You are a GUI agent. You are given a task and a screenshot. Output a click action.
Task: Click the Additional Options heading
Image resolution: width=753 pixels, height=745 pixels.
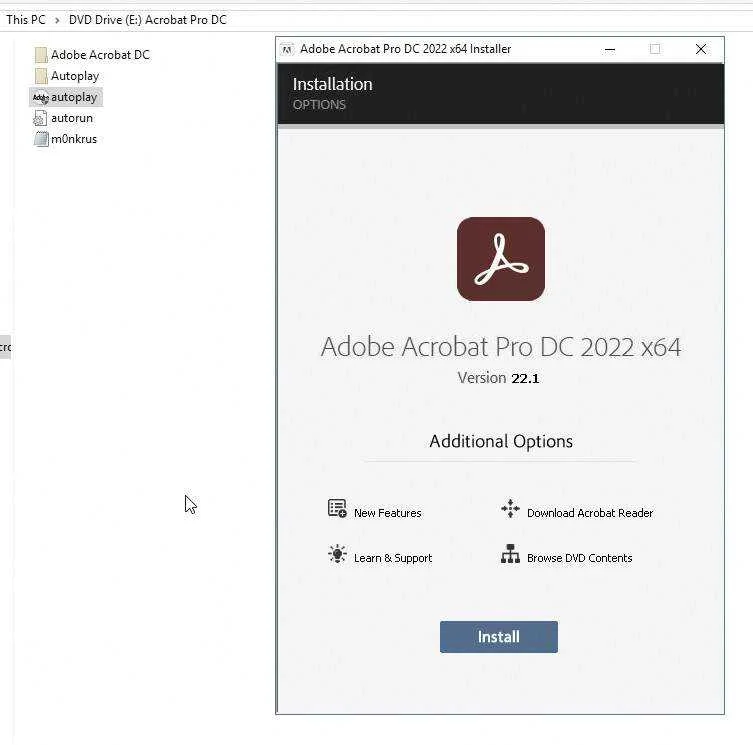pos(501,441)
